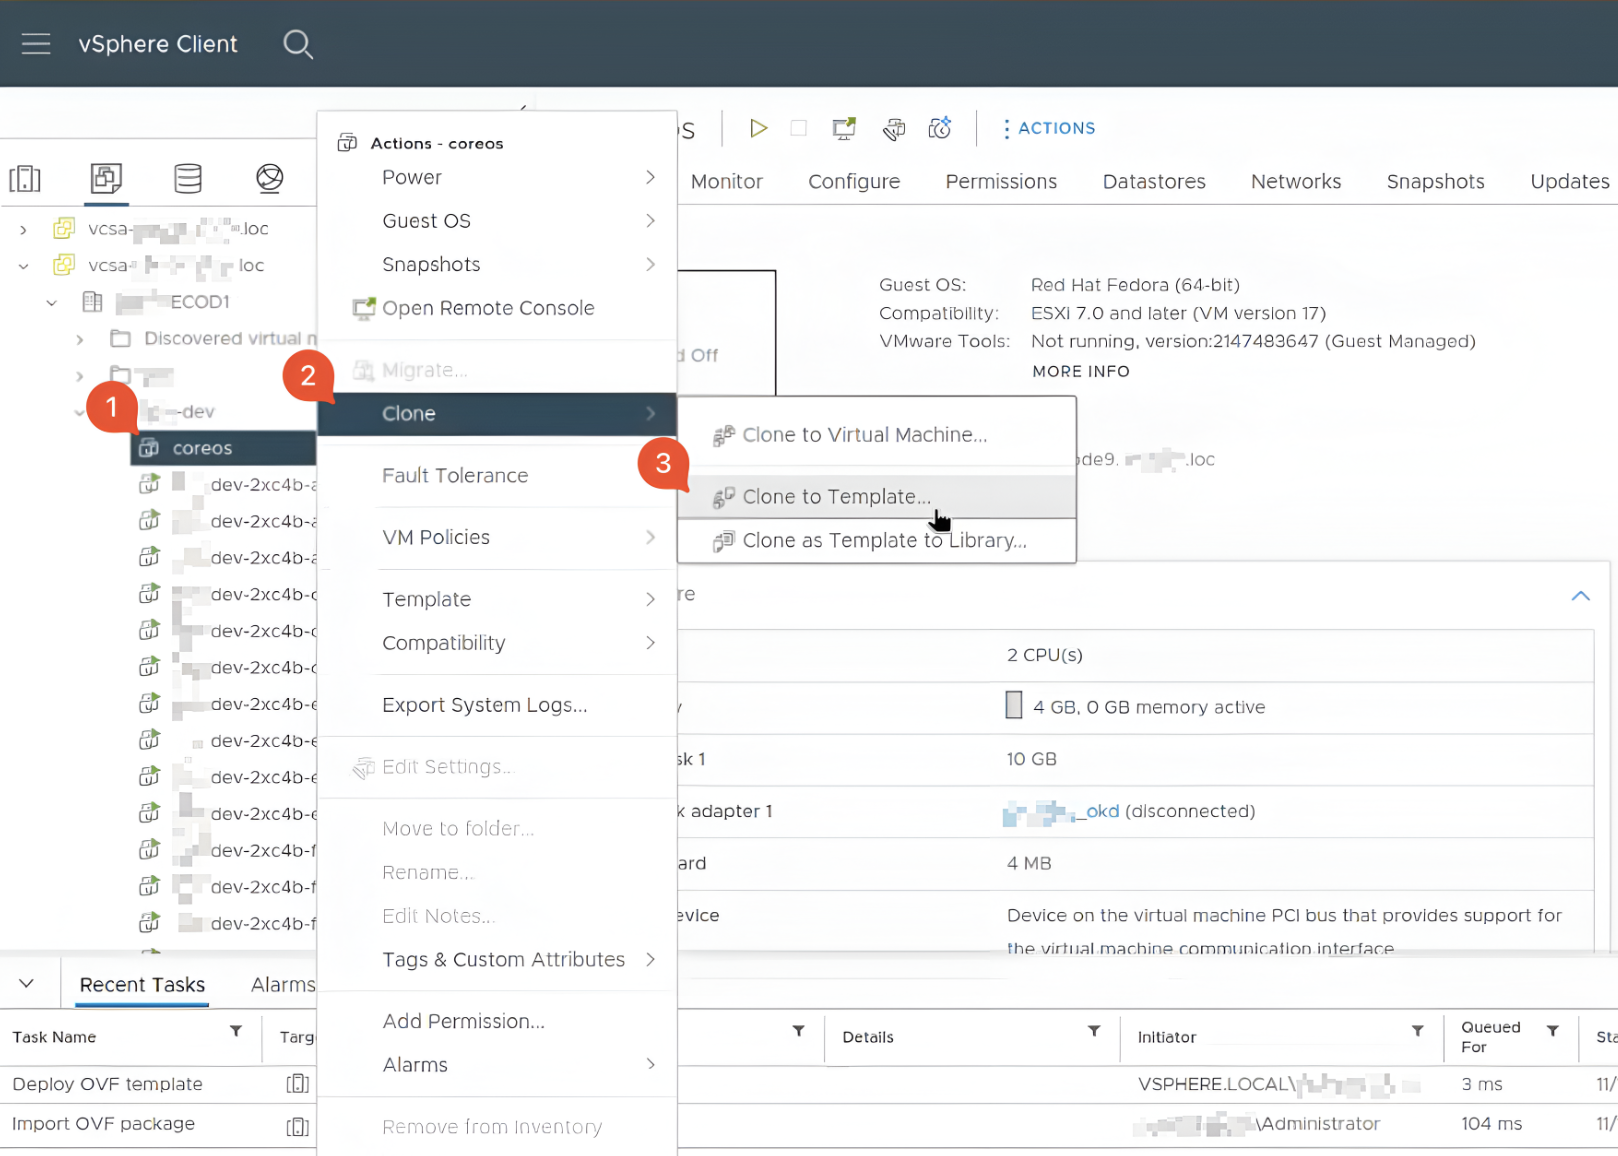Screen dimensions: 1618x1156
Task: Expand the Template submenu
Action: pyautogui.click(x=497, y=599)
